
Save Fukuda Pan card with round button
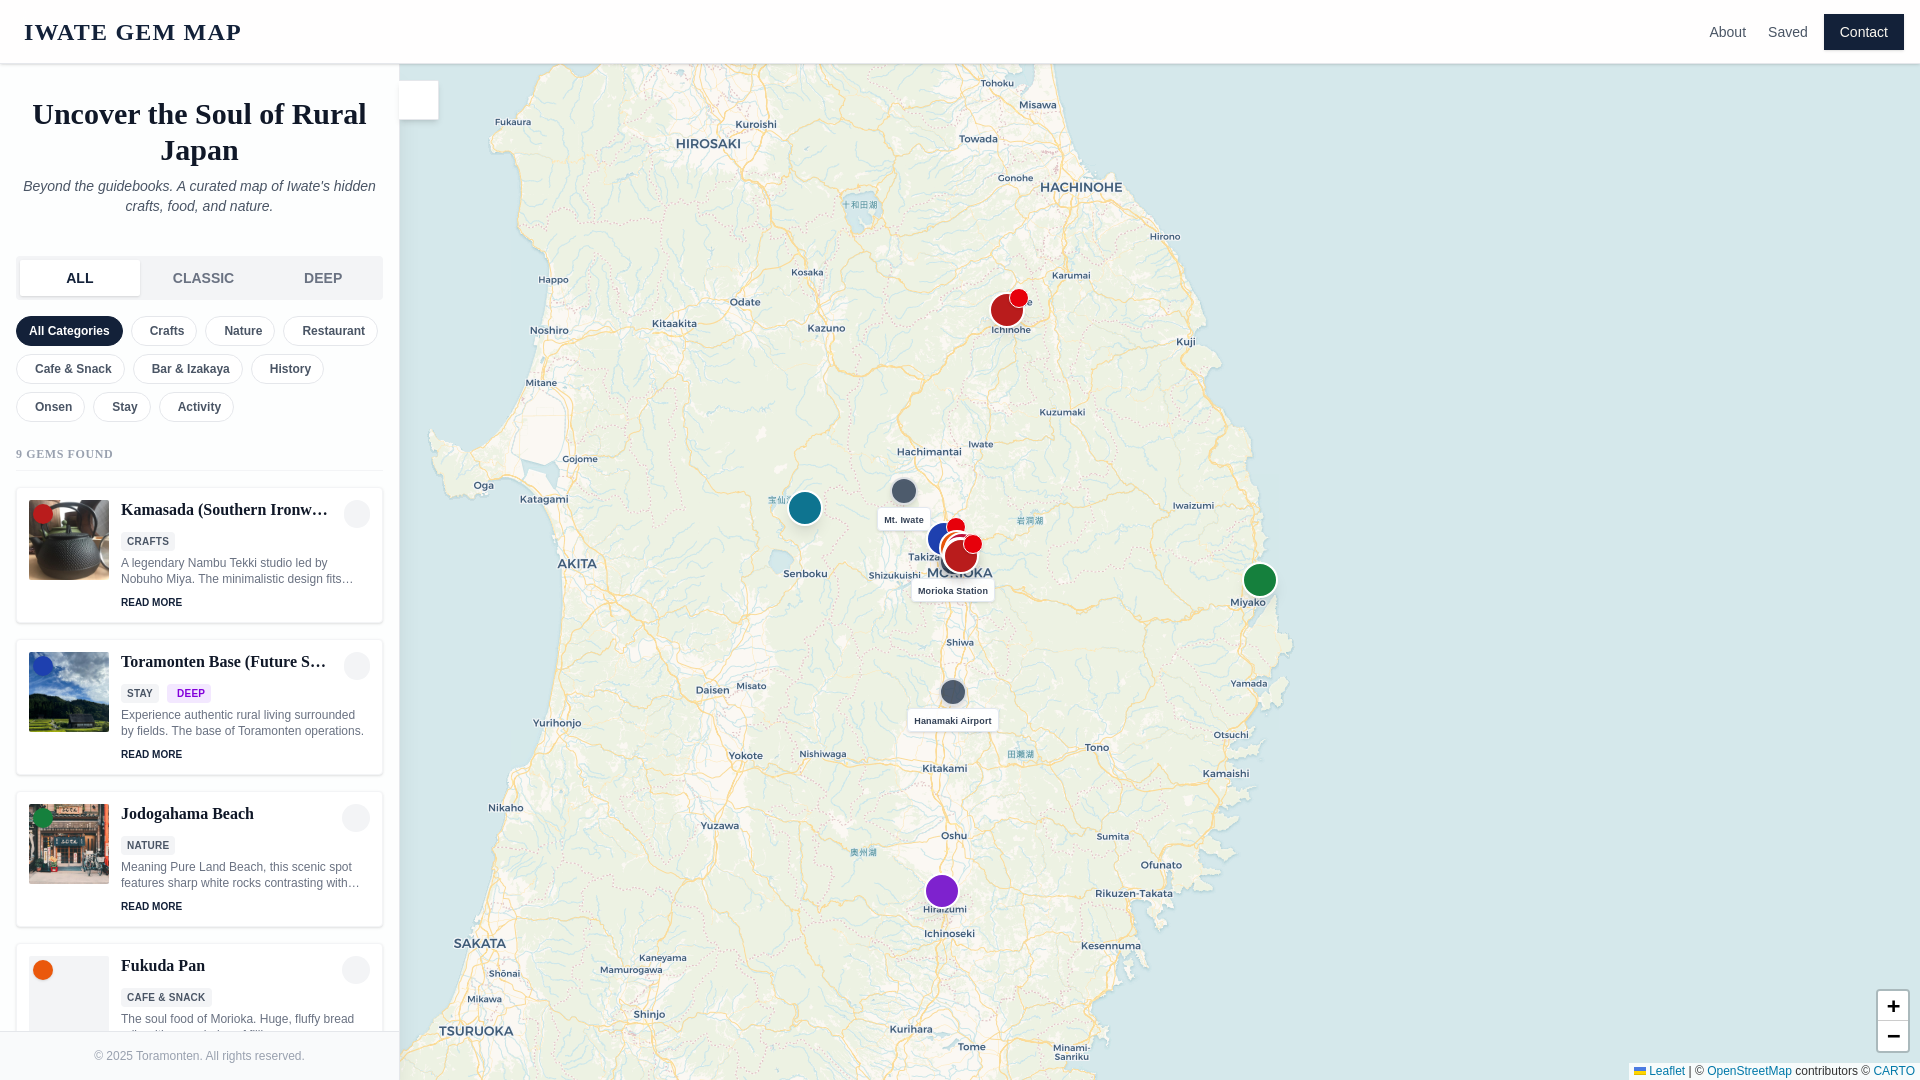356,970
